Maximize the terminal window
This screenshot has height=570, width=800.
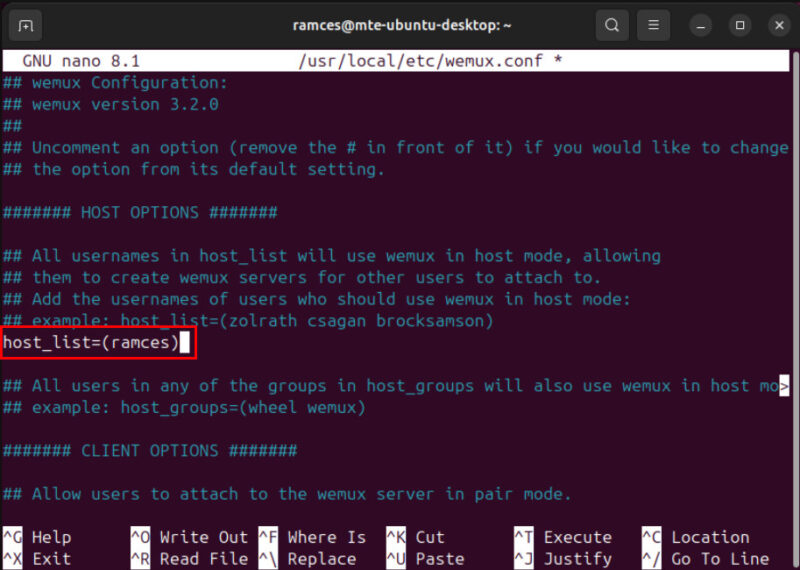740,26
